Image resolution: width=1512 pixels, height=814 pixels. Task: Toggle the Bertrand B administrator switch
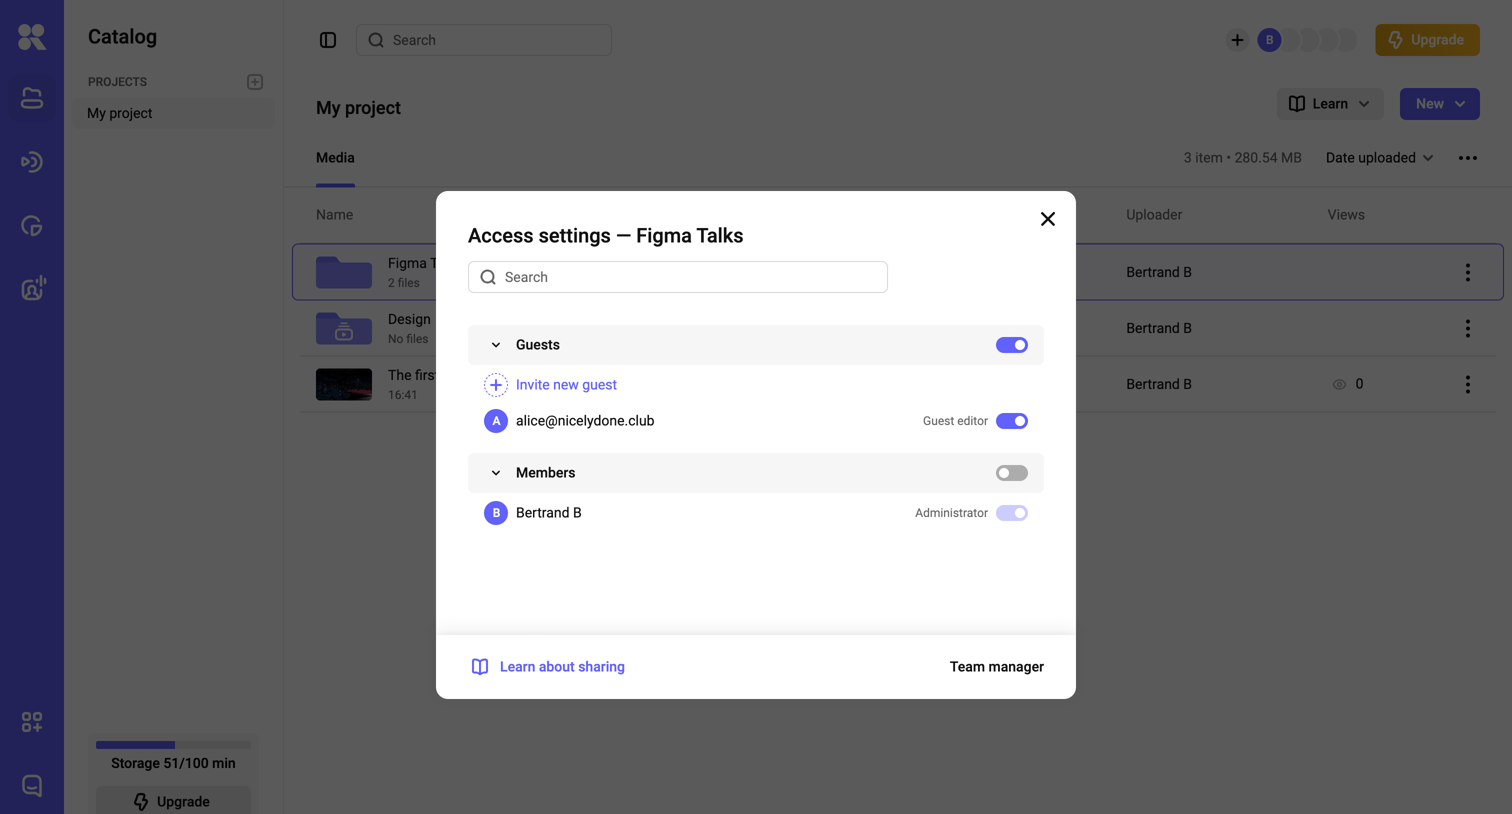(1012, 513)
